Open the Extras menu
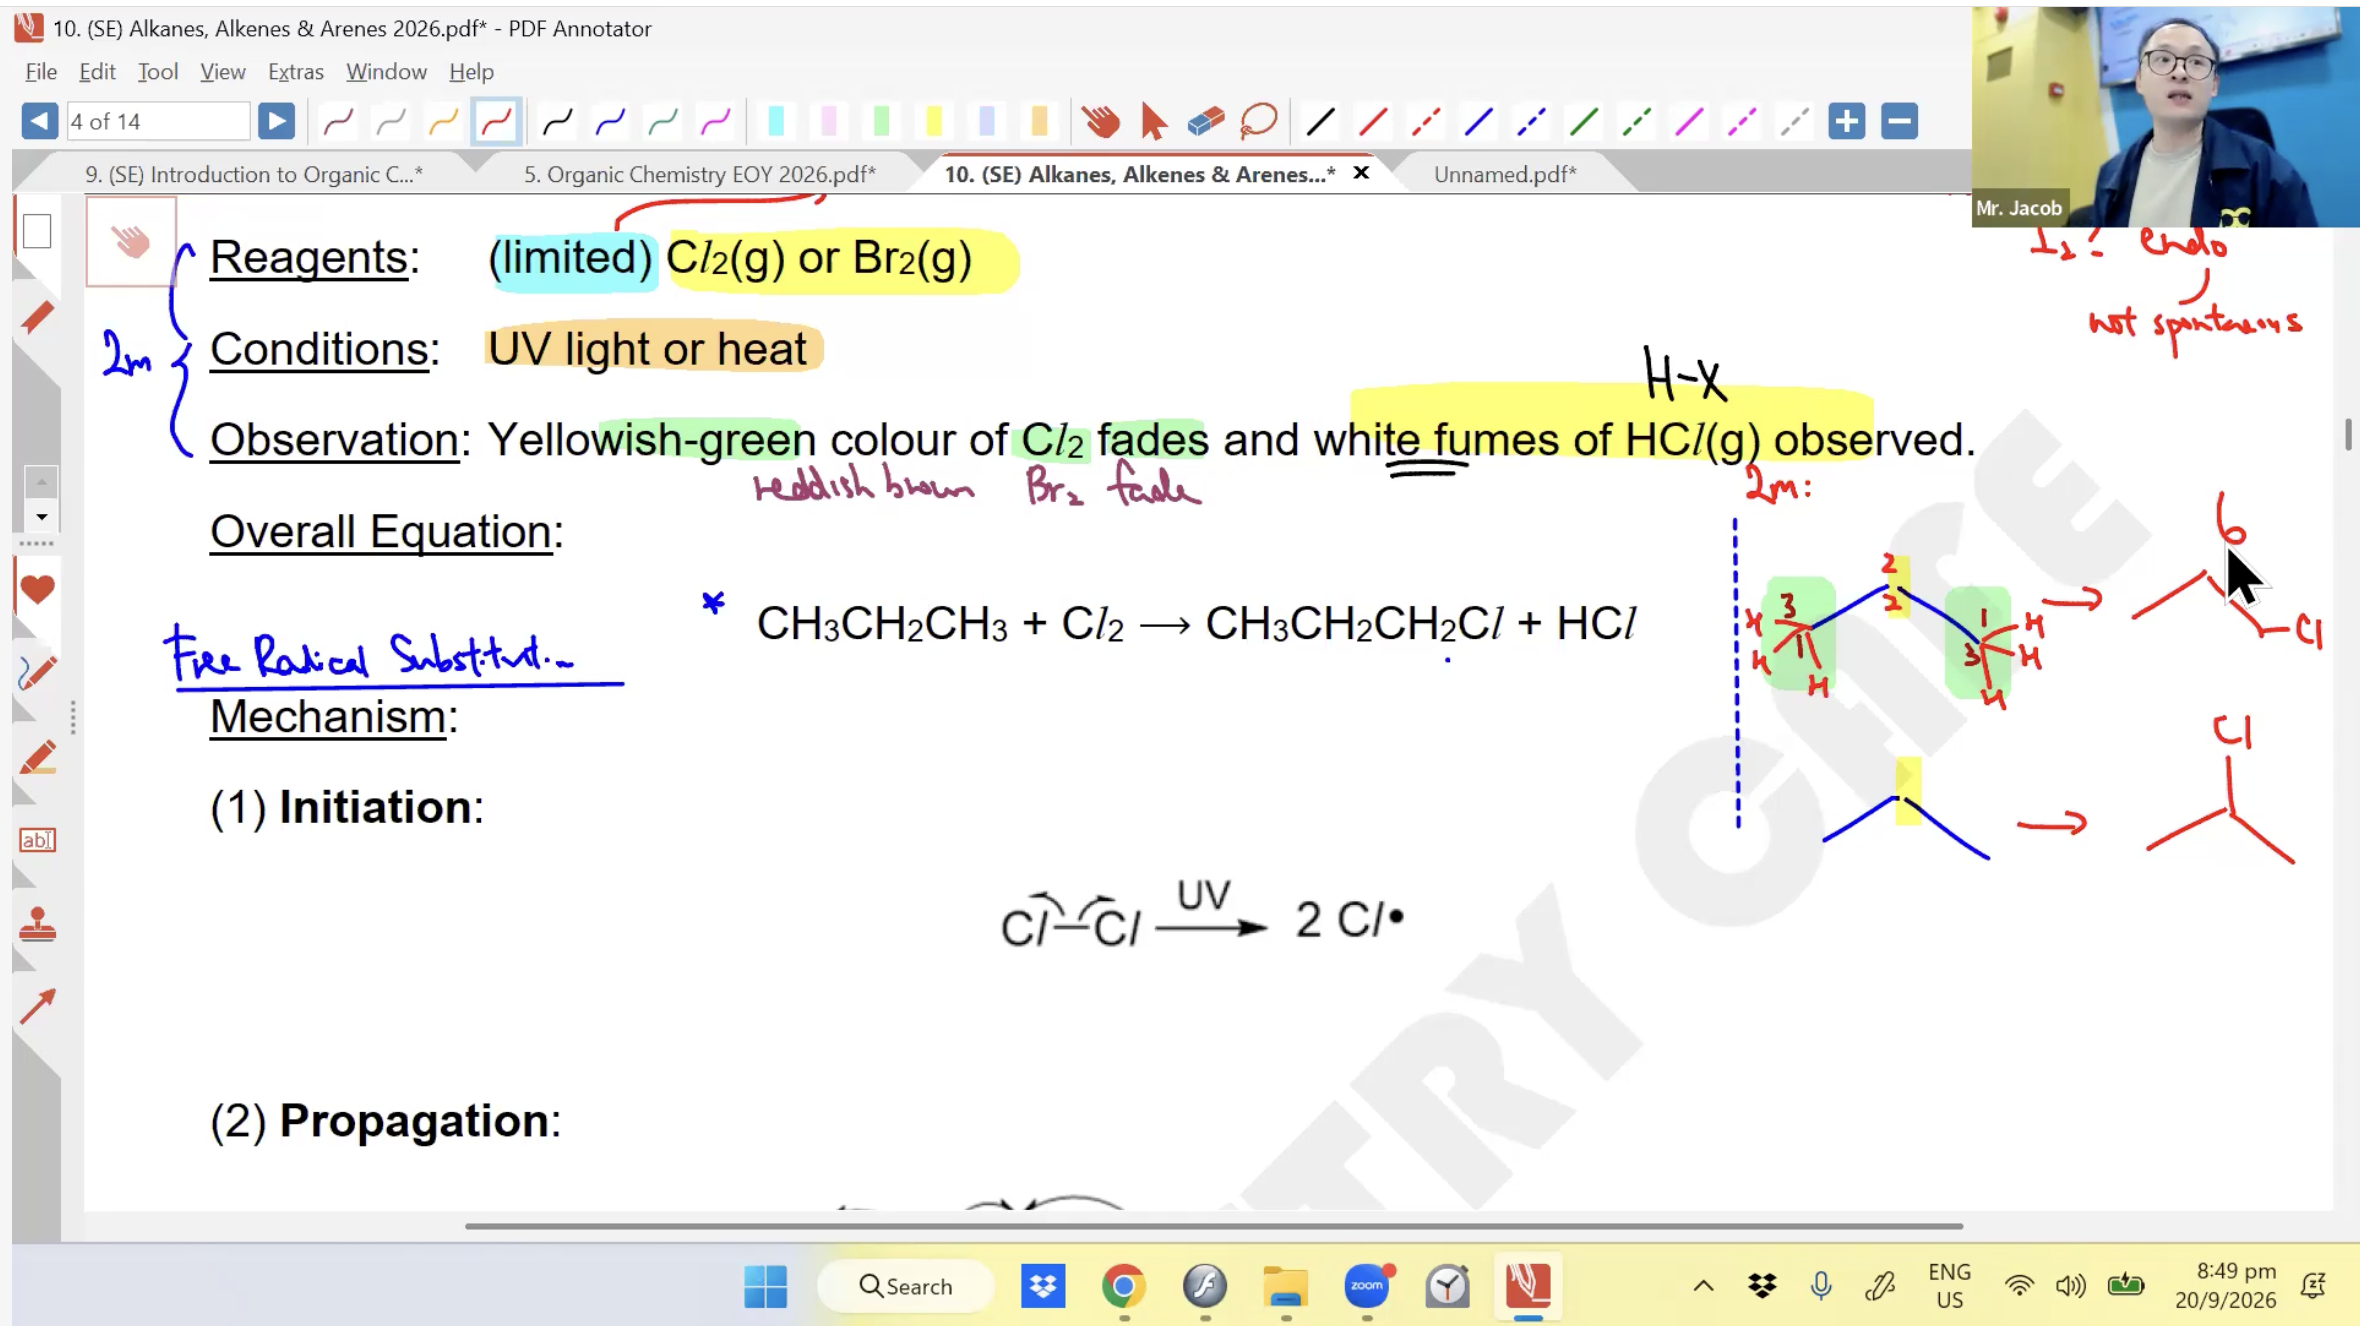 pyautogui.click(x=296, y=72)
